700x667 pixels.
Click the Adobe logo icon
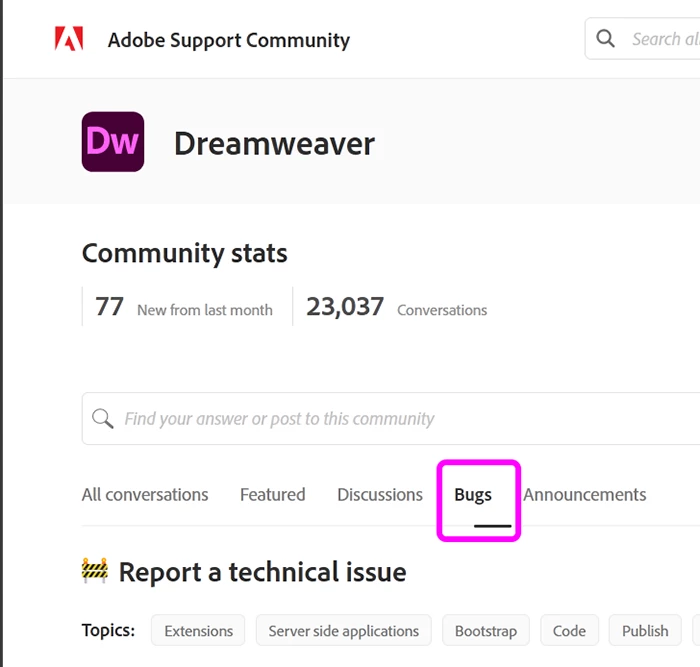(x=69, y=39)
